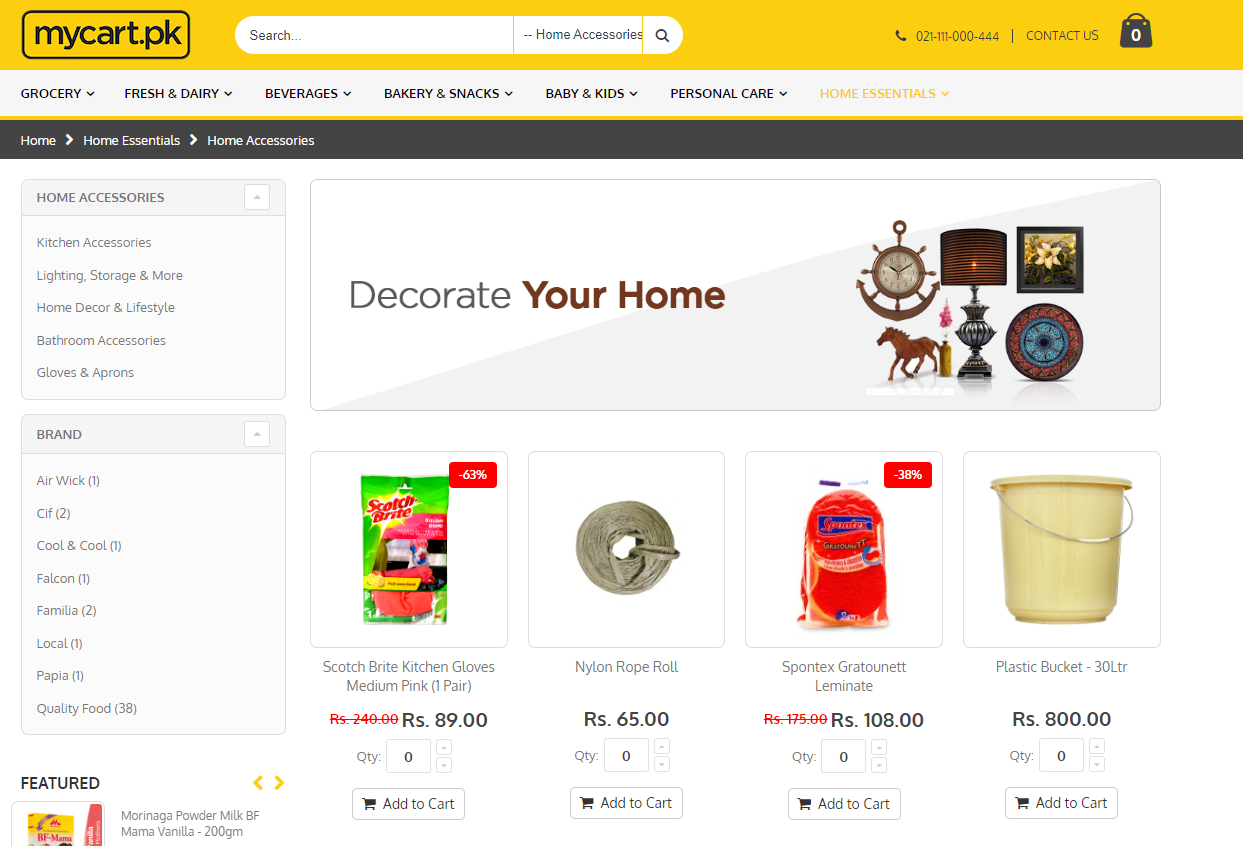This screenshot has width=1243, height=846.
Task: Click the mycart.pk logo
Action: [x=106, y=35]
